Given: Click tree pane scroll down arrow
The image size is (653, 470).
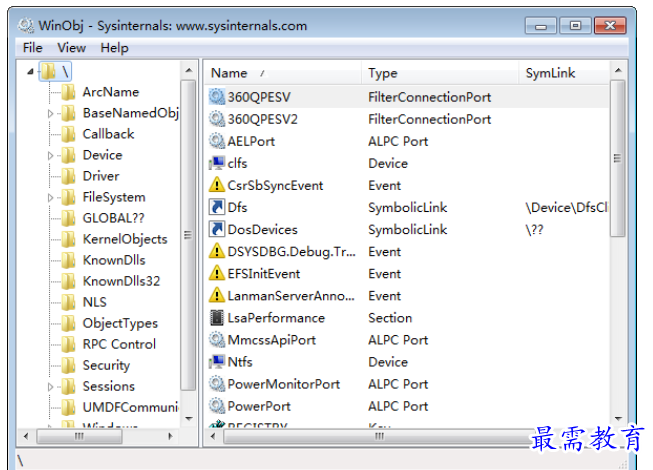Looking at the screenshot, I should (189, 418).
